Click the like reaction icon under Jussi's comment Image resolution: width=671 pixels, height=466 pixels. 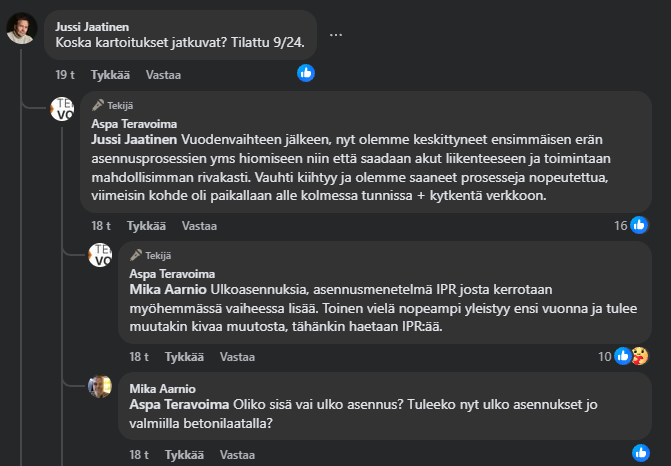306,73
